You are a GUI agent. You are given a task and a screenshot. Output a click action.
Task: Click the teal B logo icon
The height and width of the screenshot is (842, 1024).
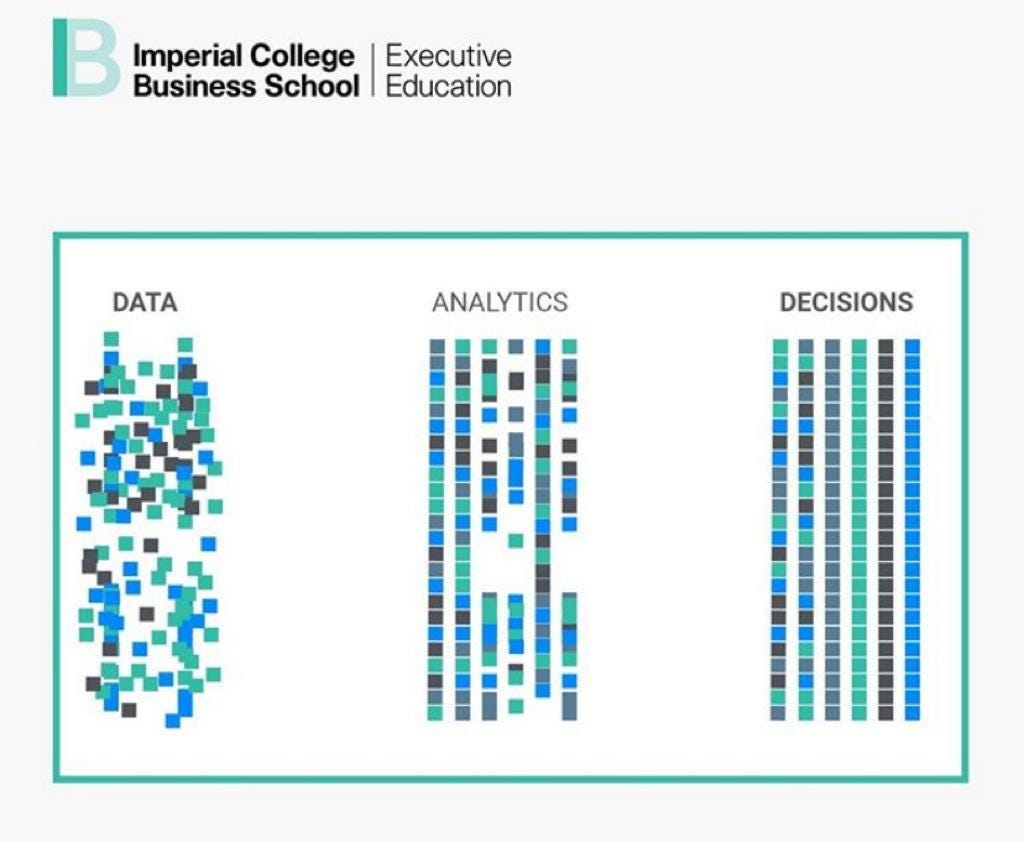pyautogui.click(x=86, y=57)
